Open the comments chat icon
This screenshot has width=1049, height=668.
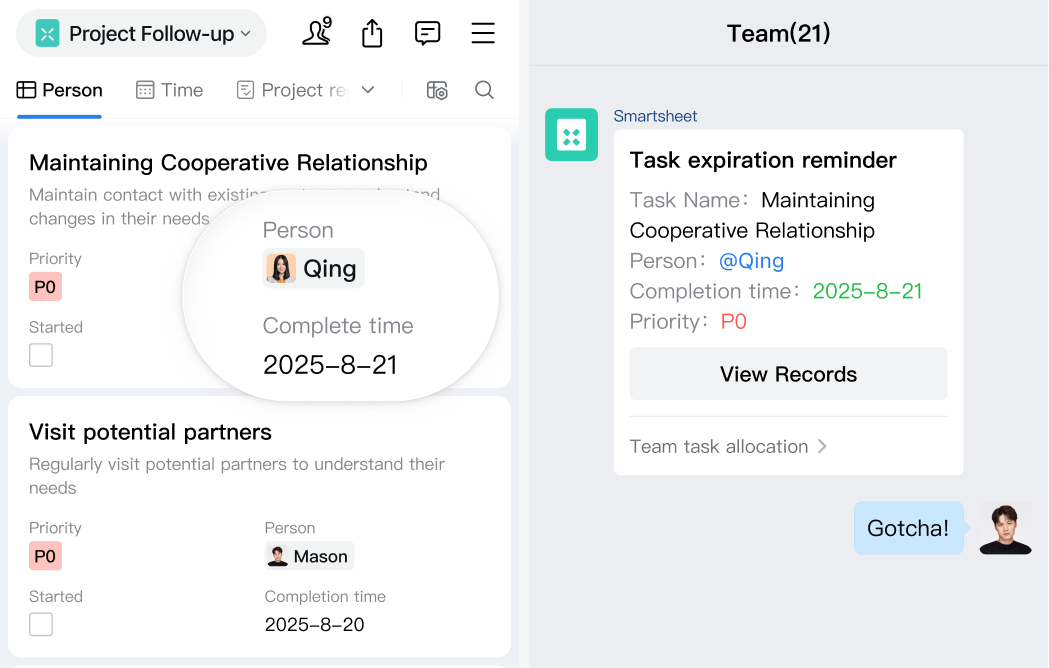point(427,33)
